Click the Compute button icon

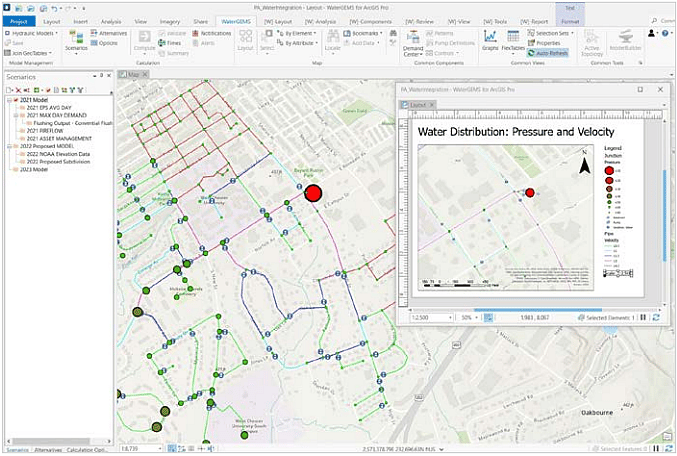point(144,37)
